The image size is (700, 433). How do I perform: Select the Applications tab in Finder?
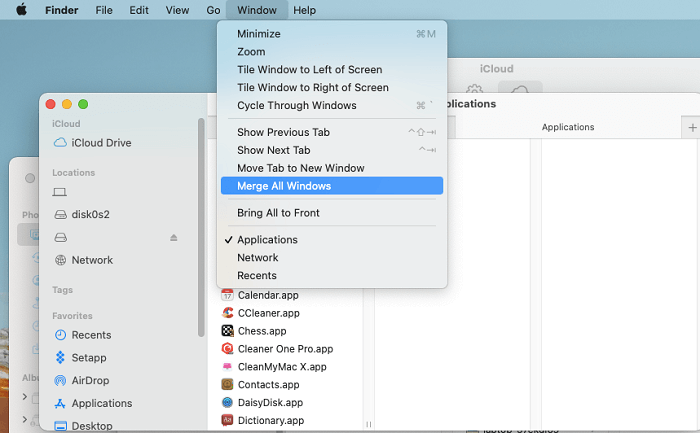(568, 127)
